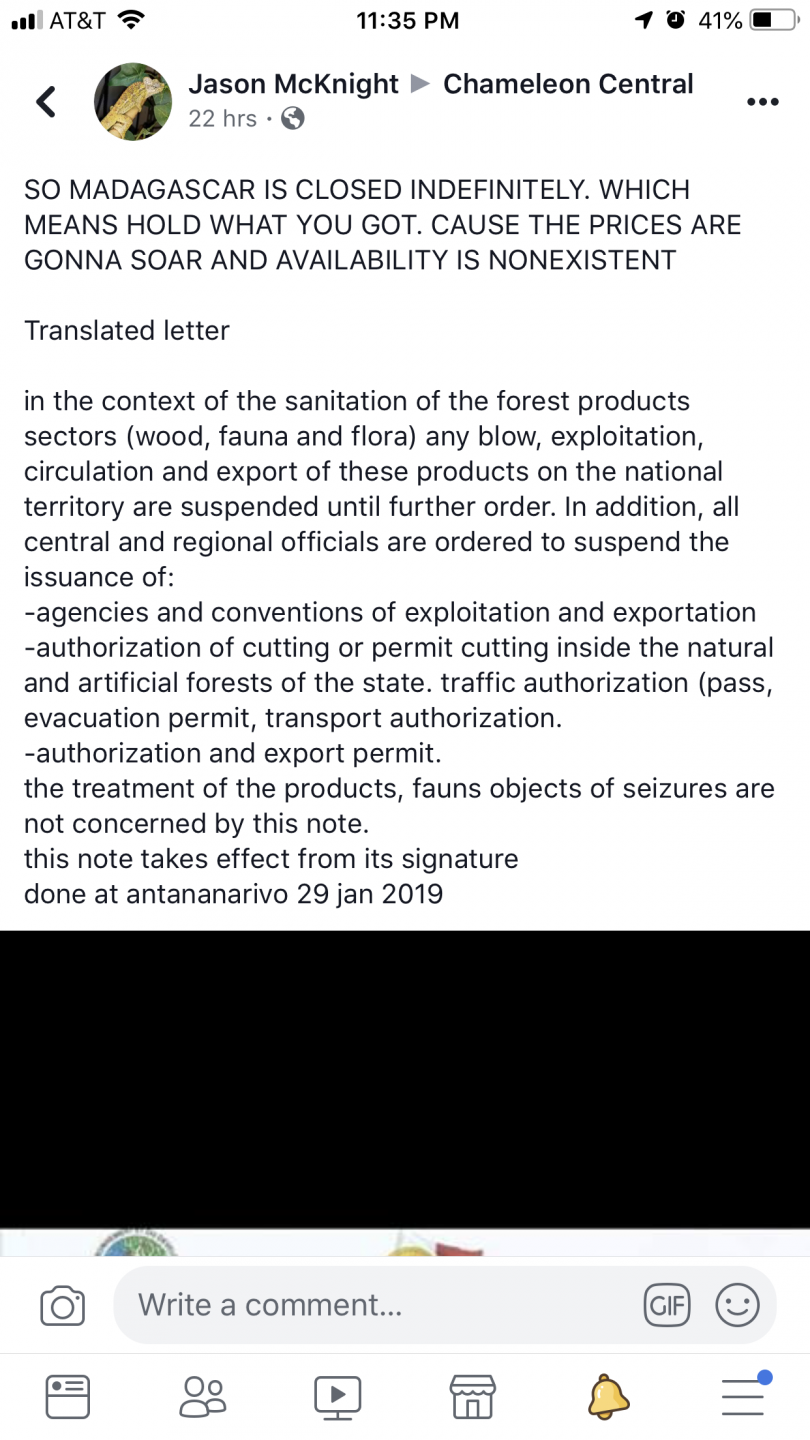Open the Watch video tab

[x=337, y=1396]
